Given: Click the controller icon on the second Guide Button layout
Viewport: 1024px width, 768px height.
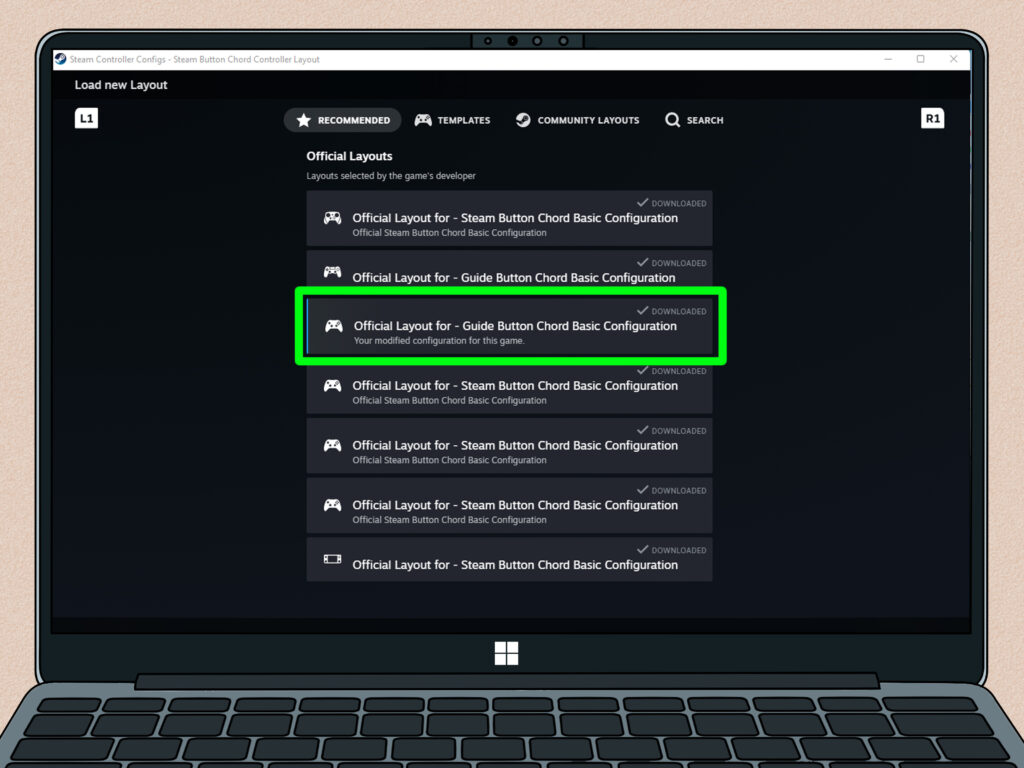Looking at the screenshot, I should [x=332, y=272].
